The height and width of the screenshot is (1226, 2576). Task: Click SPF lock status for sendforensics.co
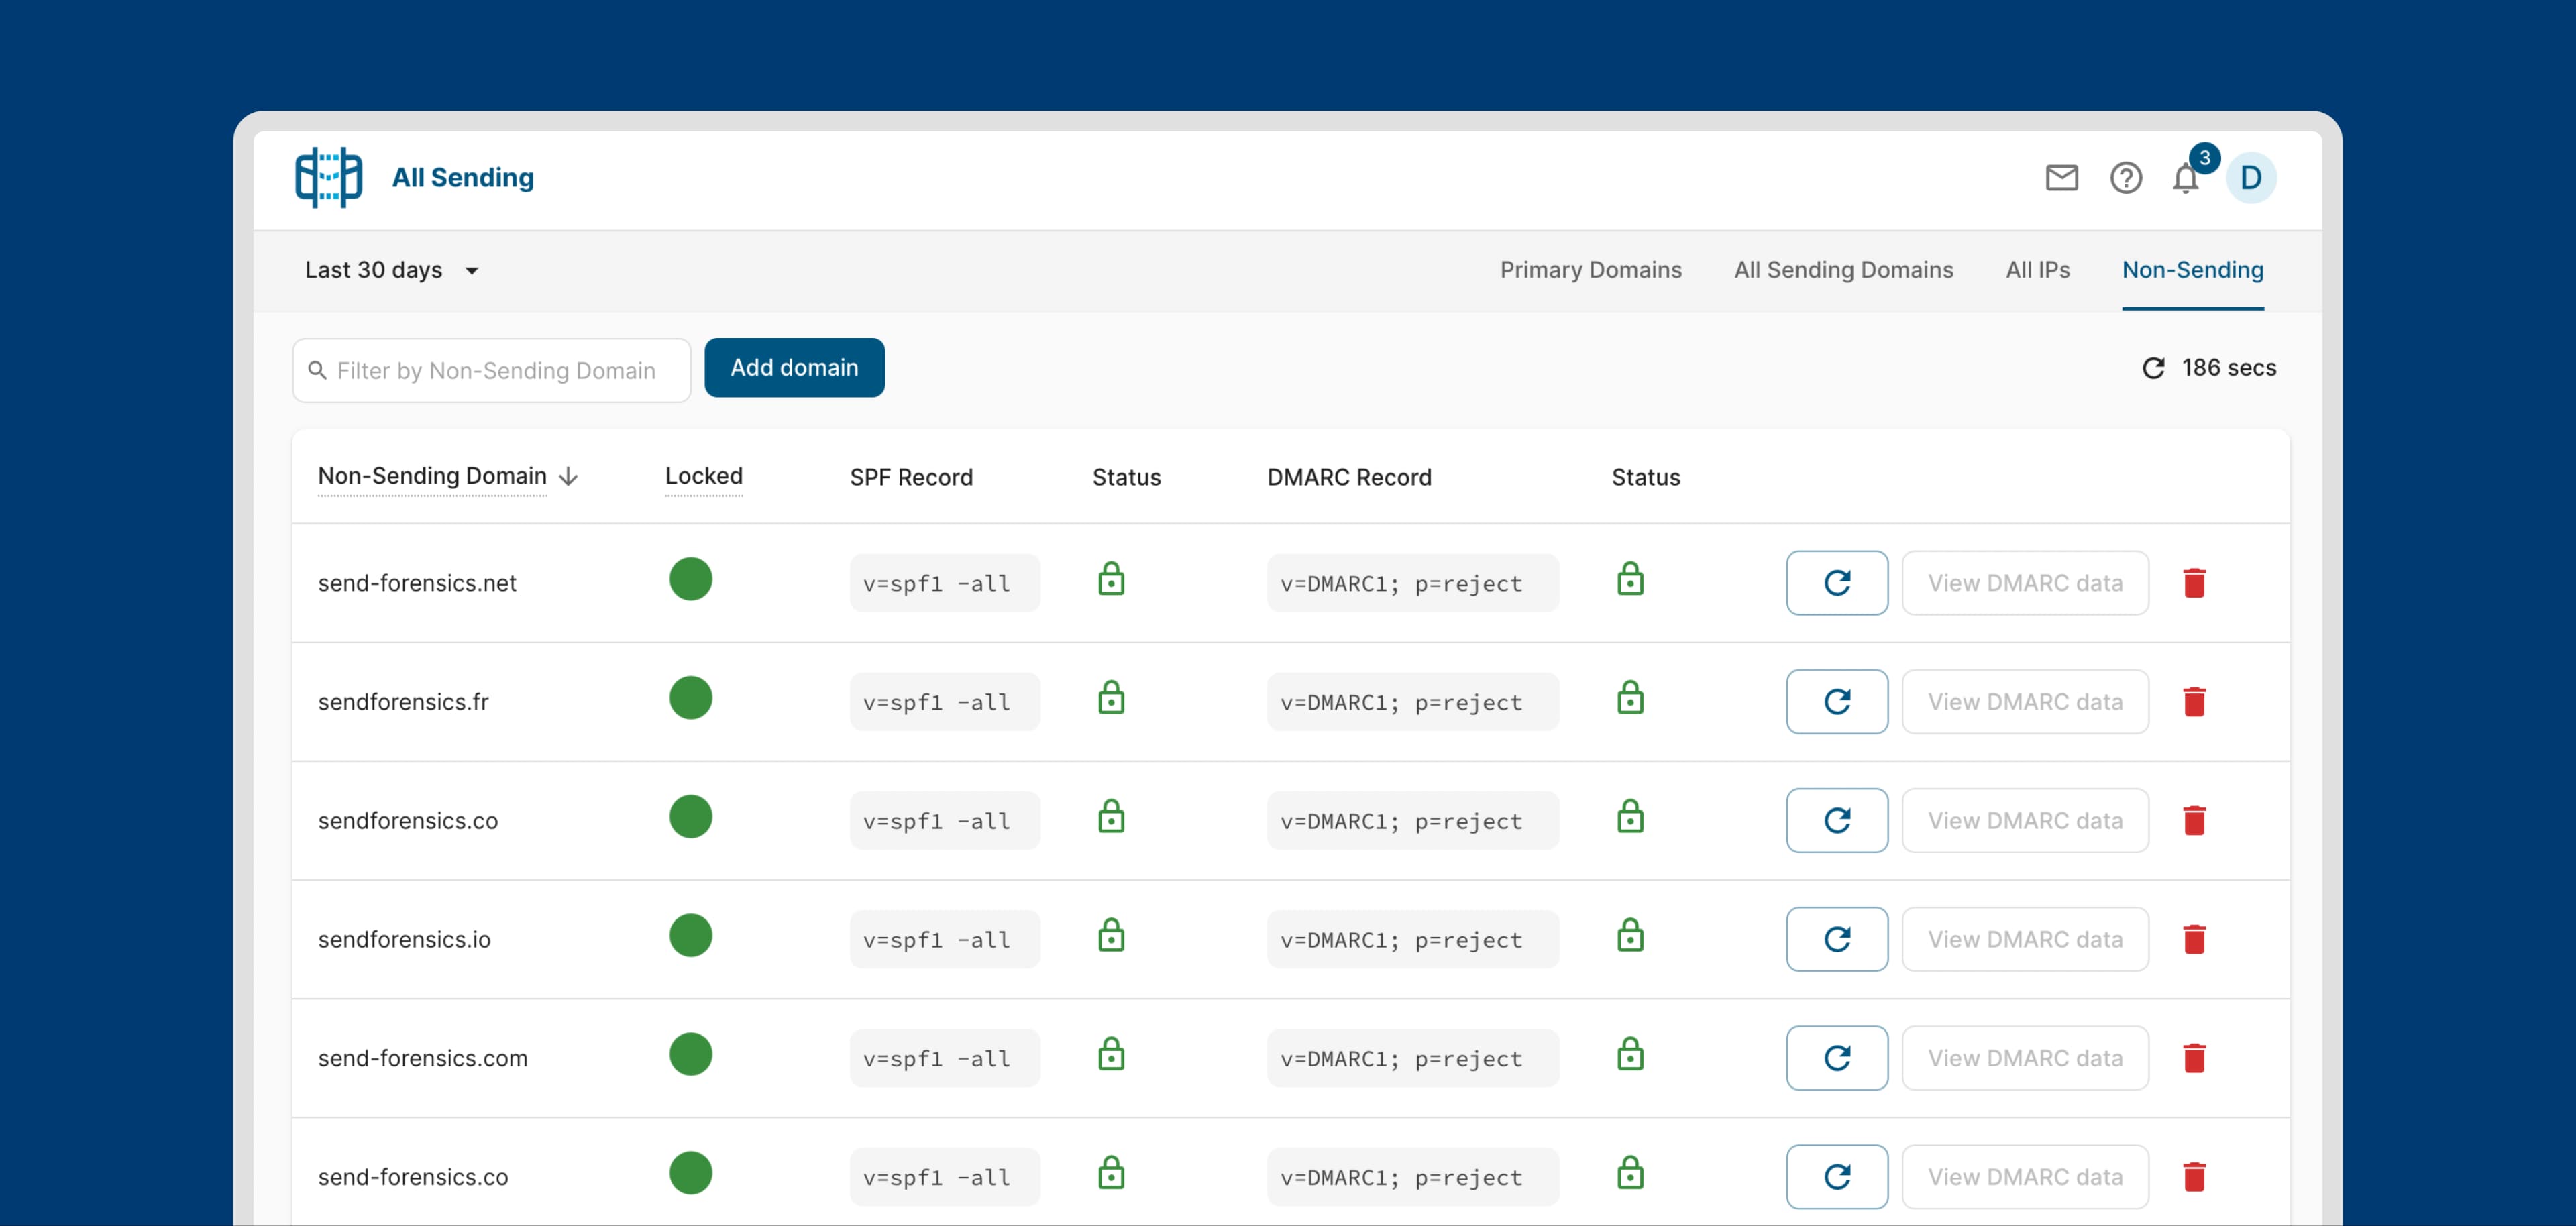1111,818
